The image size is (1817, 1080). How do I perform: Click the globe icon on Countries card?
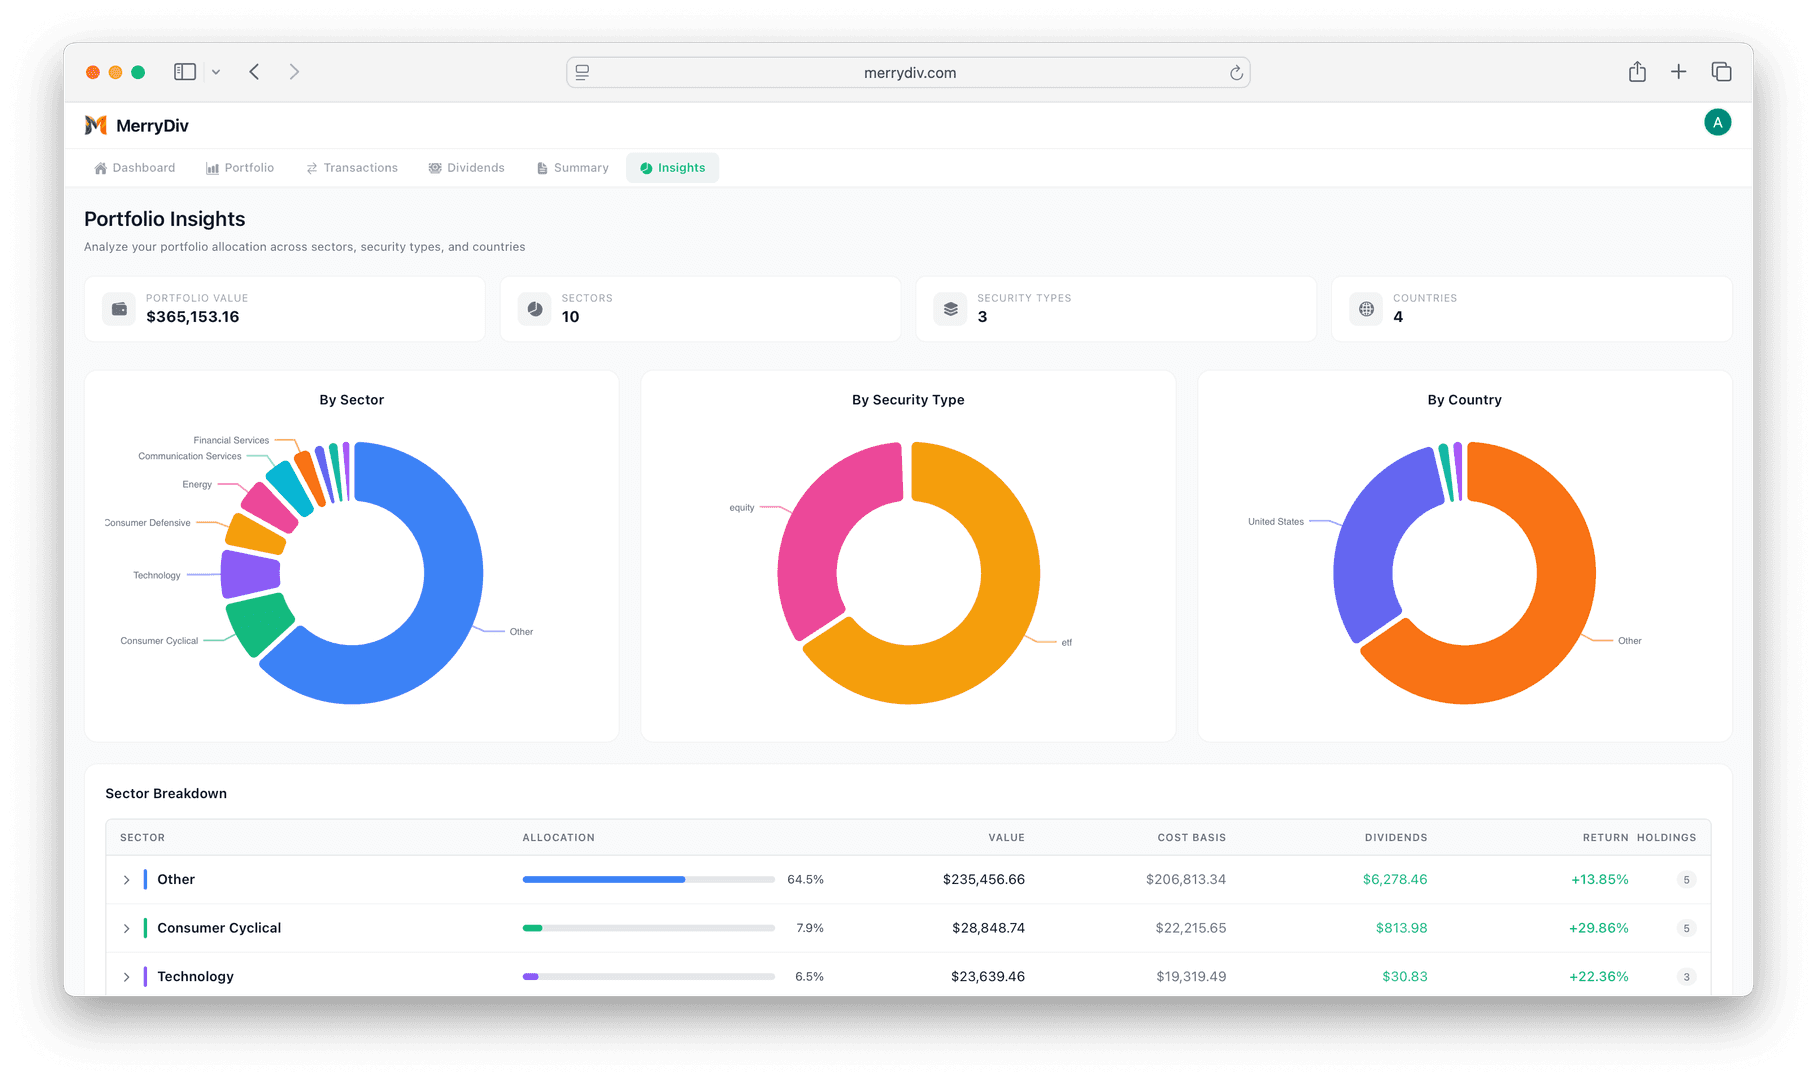[1365, 308]
